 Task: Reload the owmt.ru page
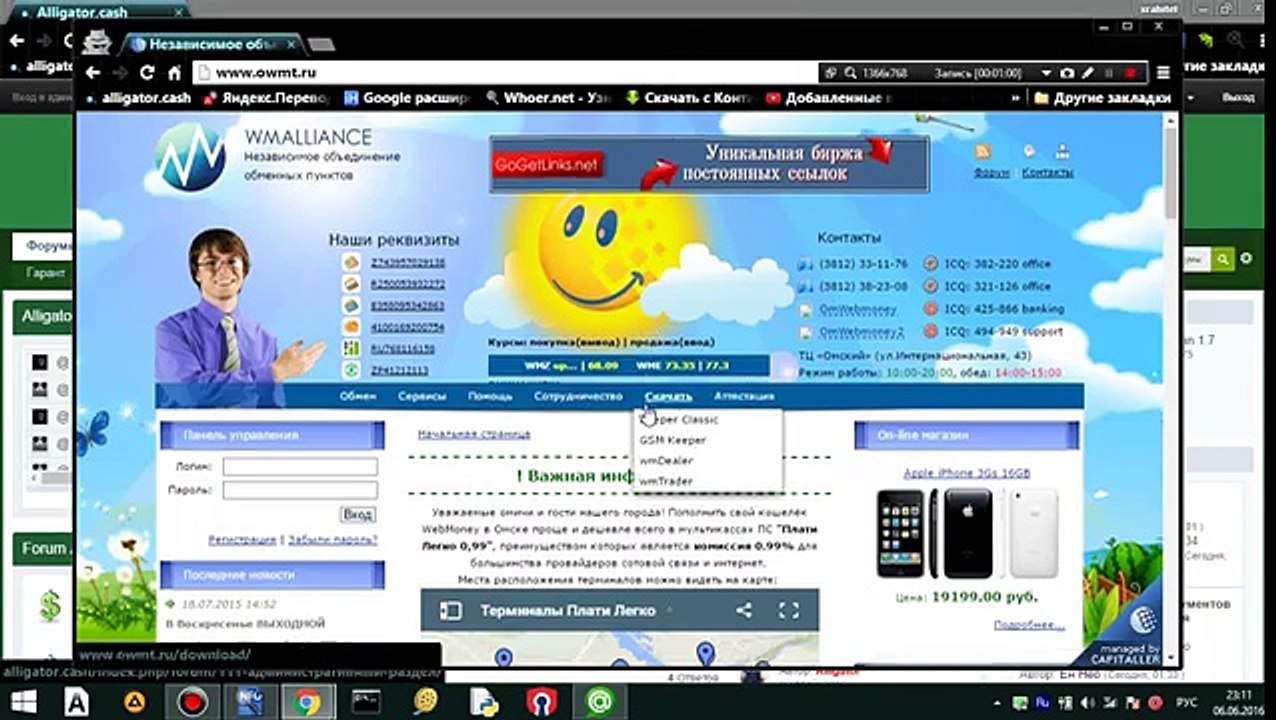click(147, 73)
